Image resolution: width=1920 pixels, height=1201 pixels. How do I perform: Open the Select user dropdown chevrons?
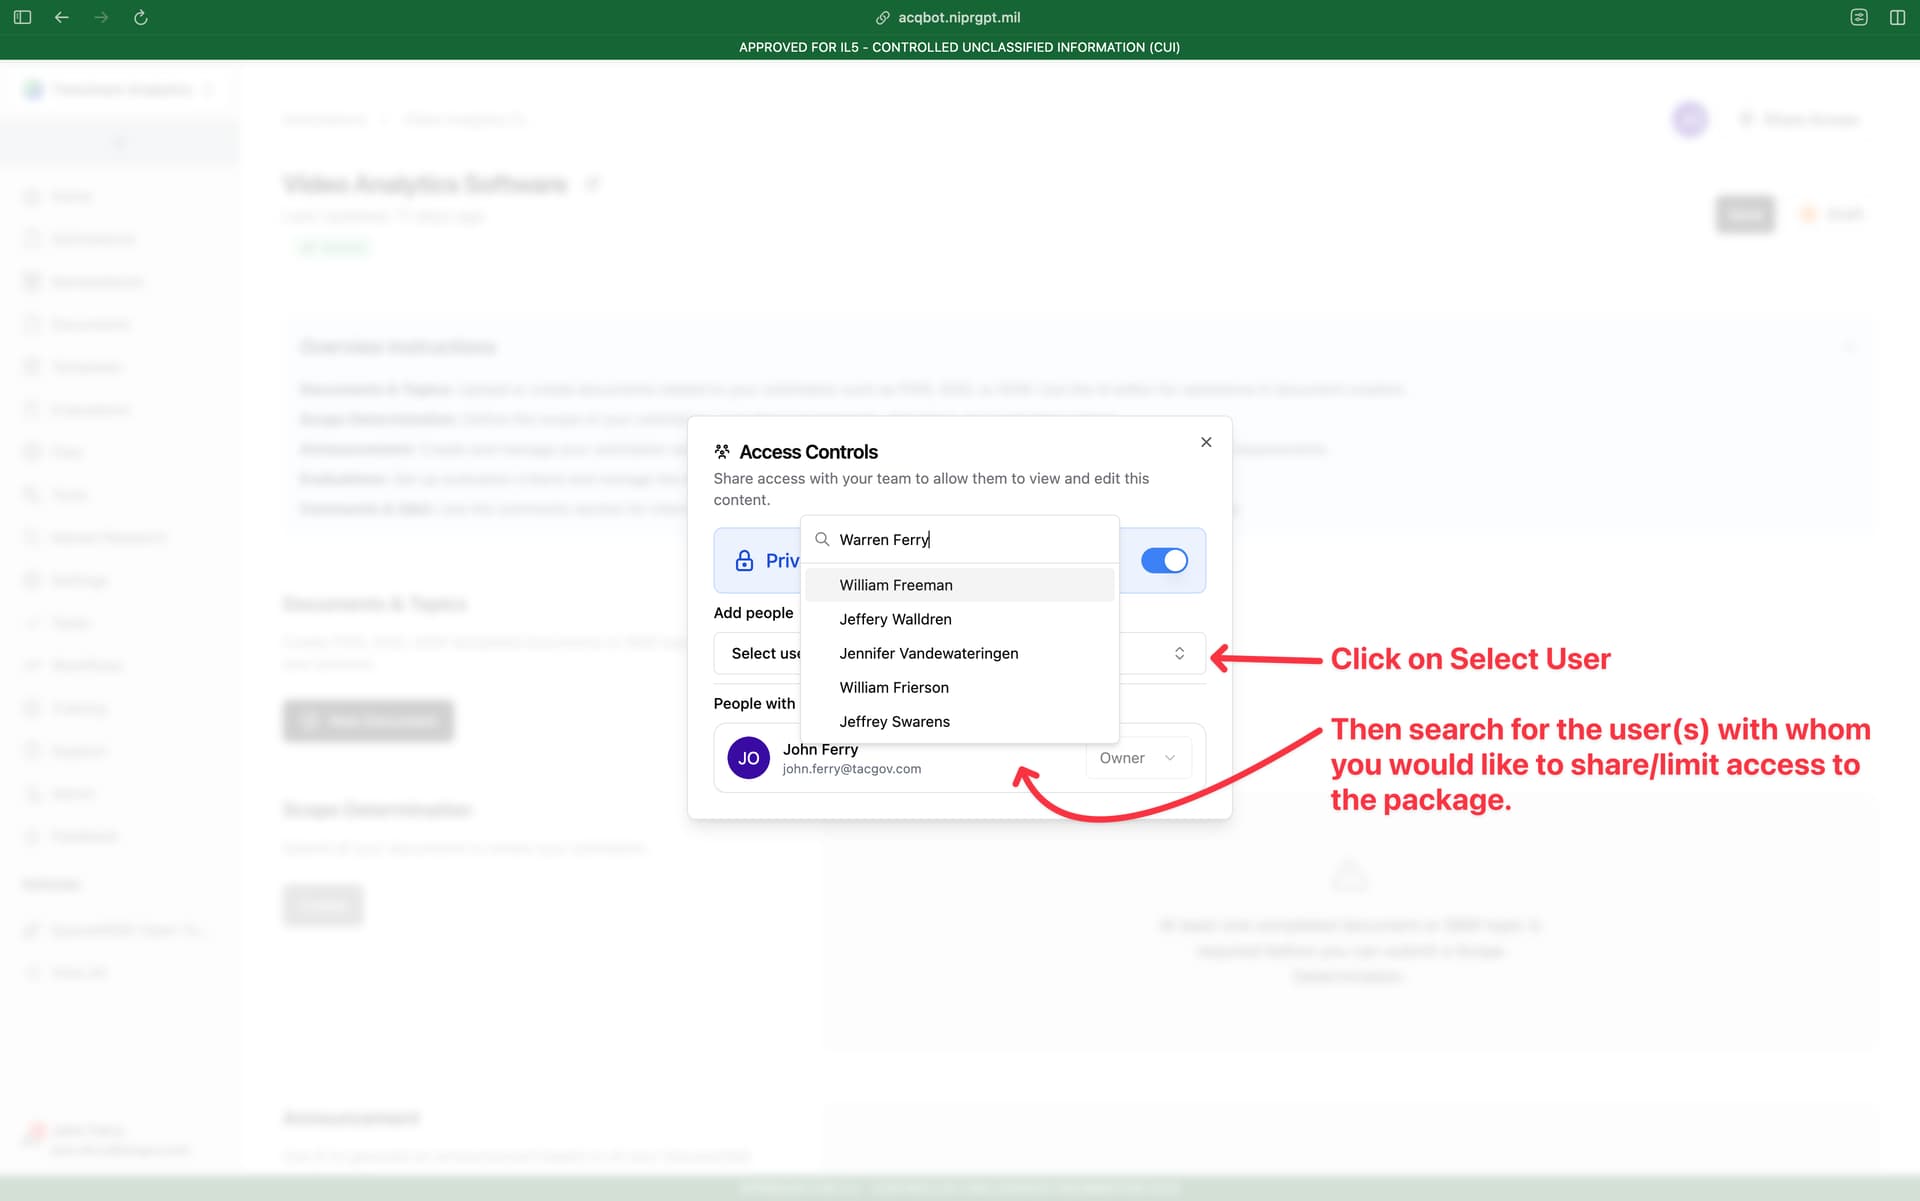[x=1180, y=653]
